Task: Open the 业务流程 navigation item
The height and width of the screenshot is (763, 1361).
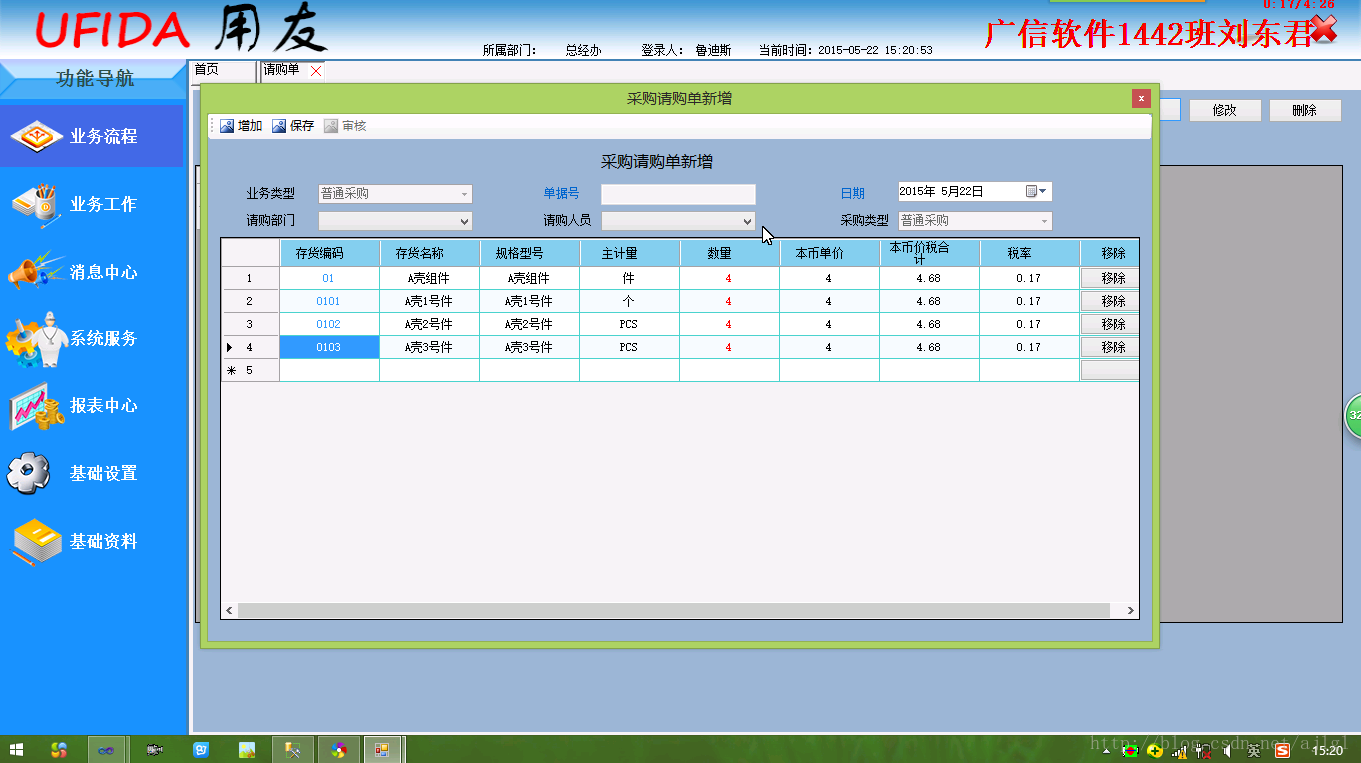Action: 92,137
